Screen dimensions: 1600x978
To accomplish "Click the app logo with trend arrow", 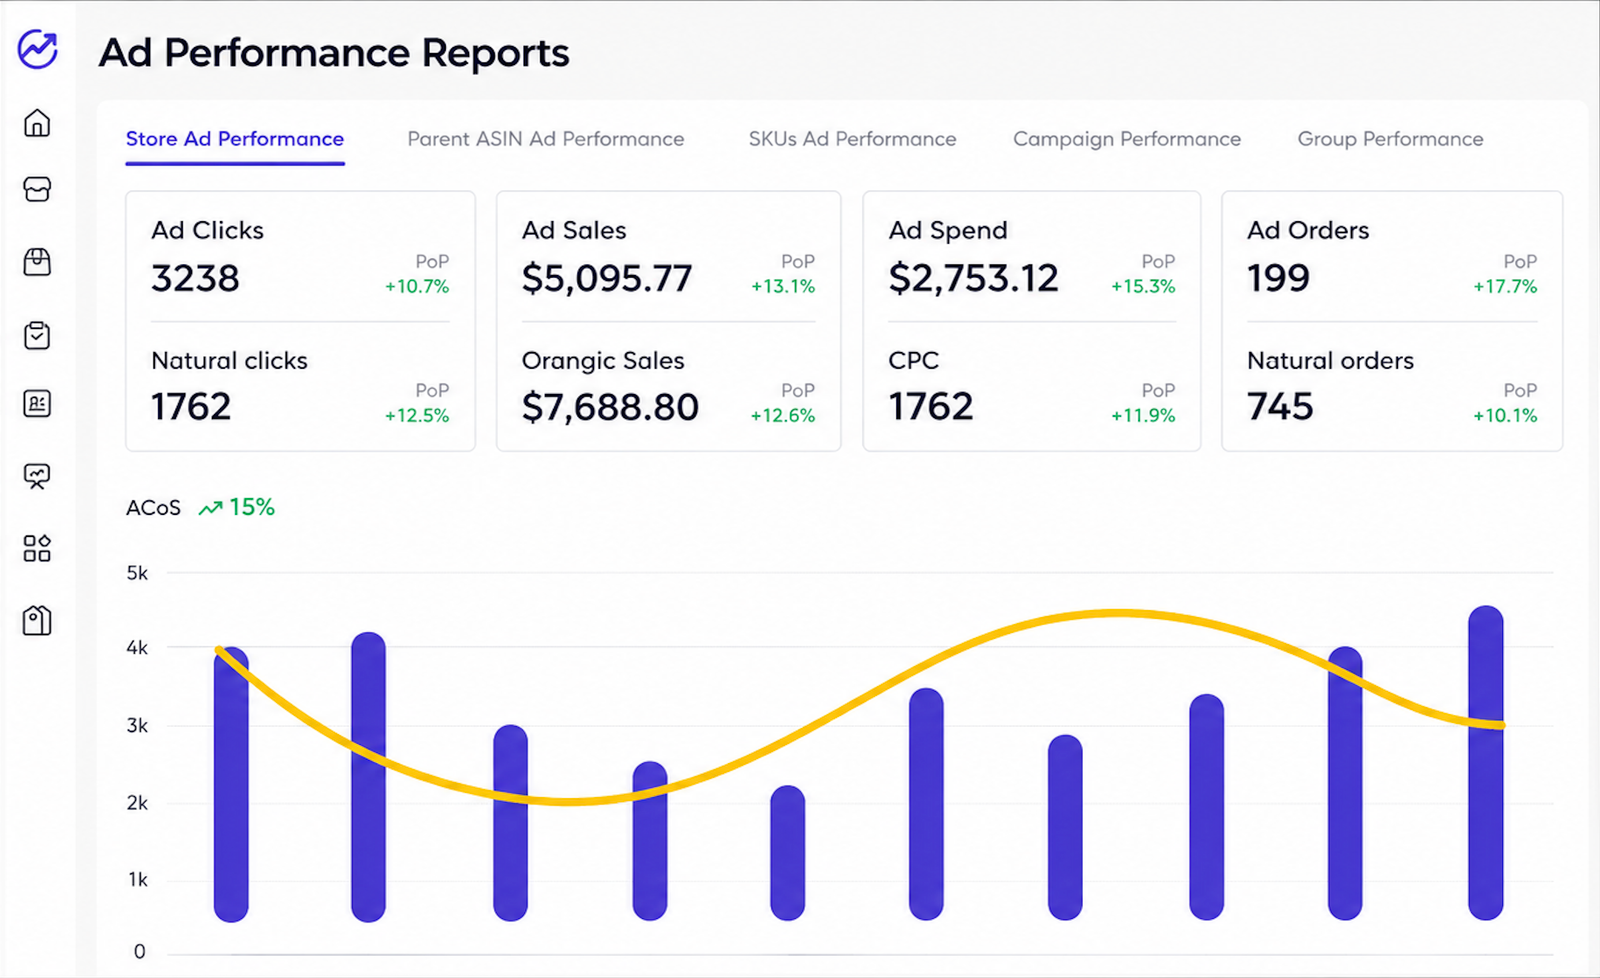I will [38, 49].
